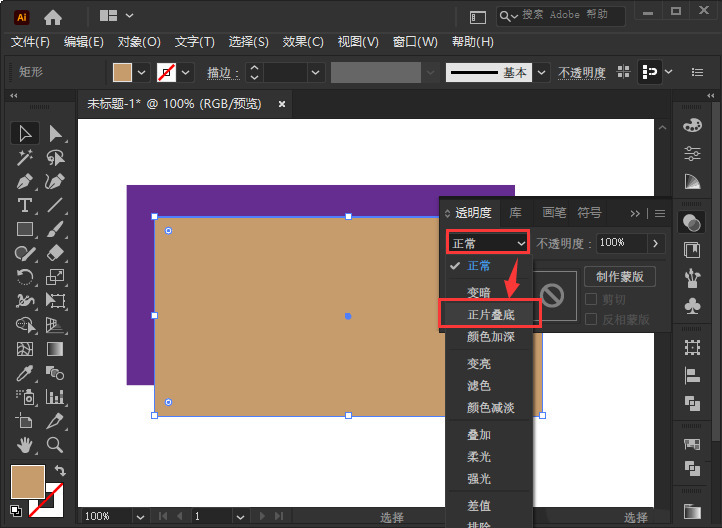
Task: Select the Lasso tool
Action: [55, 157]
